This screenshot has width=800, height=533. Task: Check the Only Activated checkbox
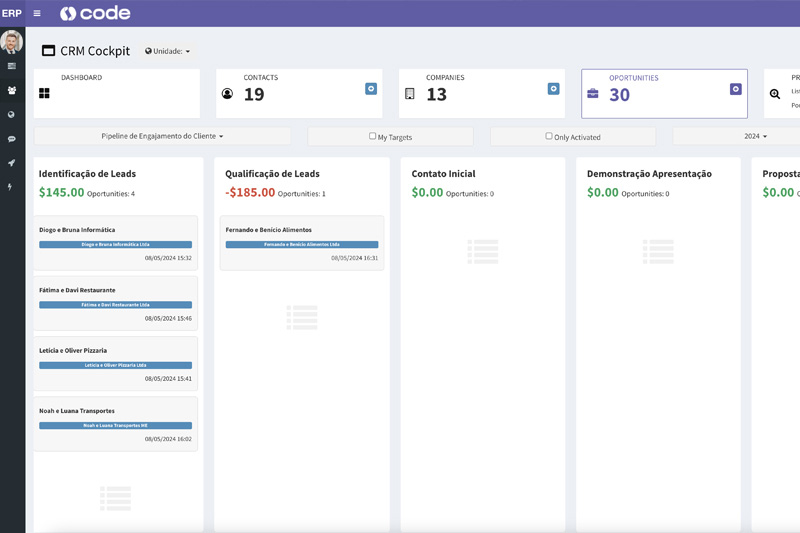coord(548,136)
